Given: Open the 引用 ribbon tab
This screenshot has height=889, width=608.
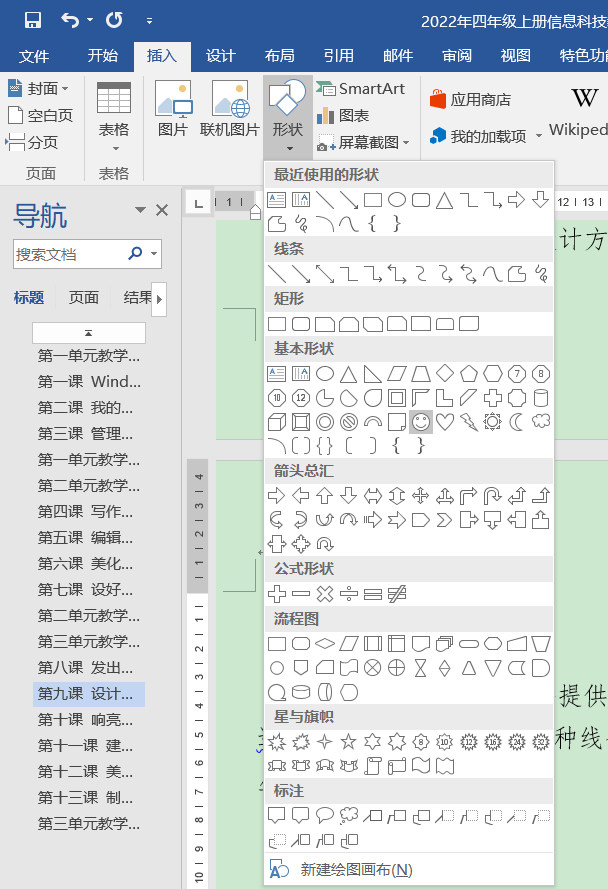Looking at the screenshot, I should 339,56.
